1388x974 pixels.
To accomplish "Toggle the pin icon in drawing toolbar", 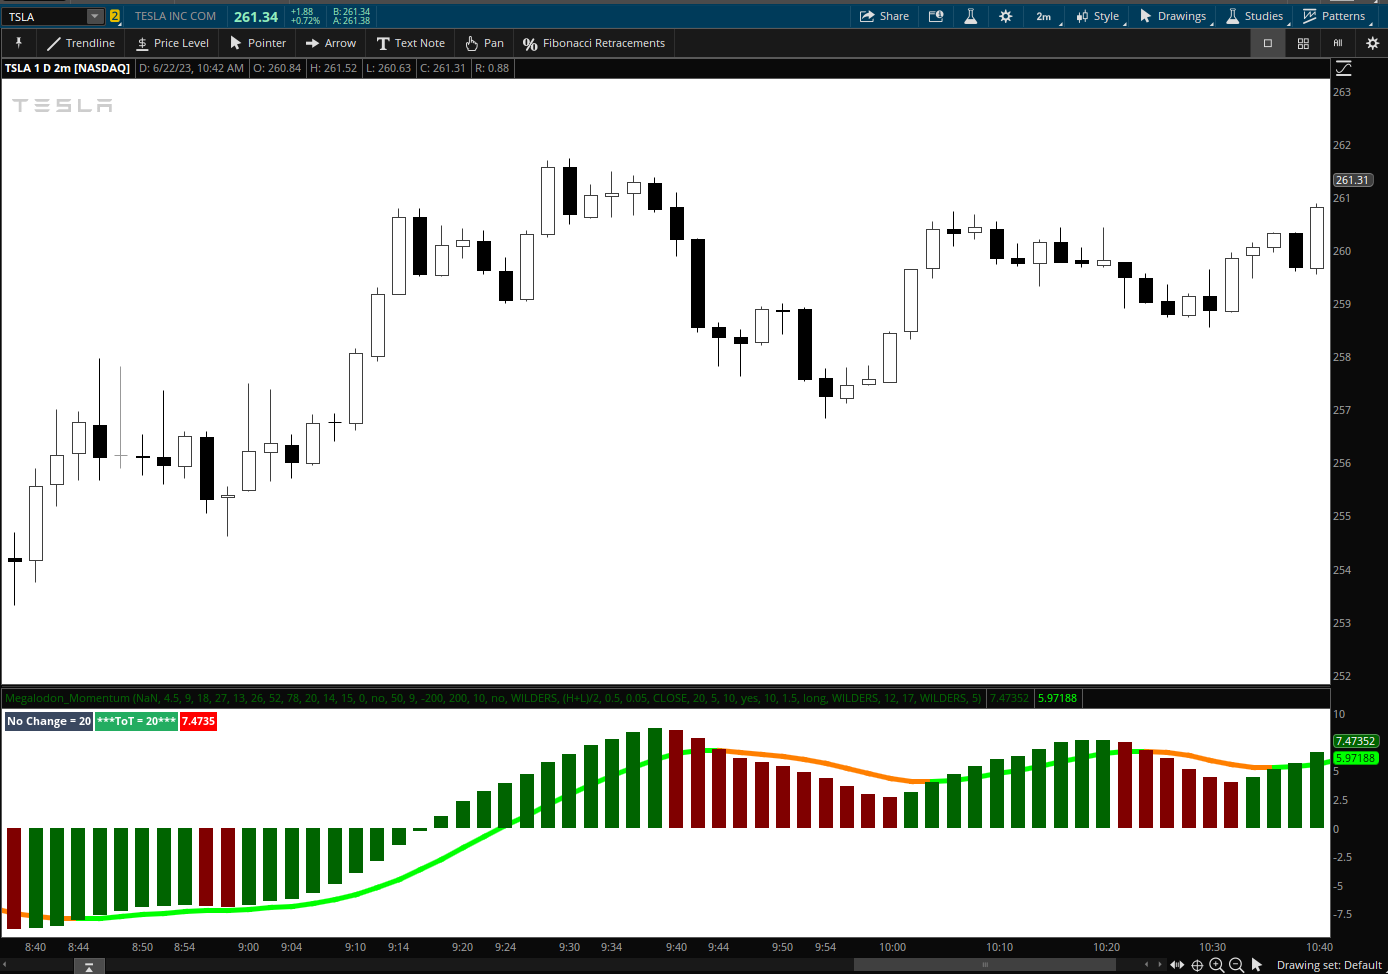I will pos(18,43).
